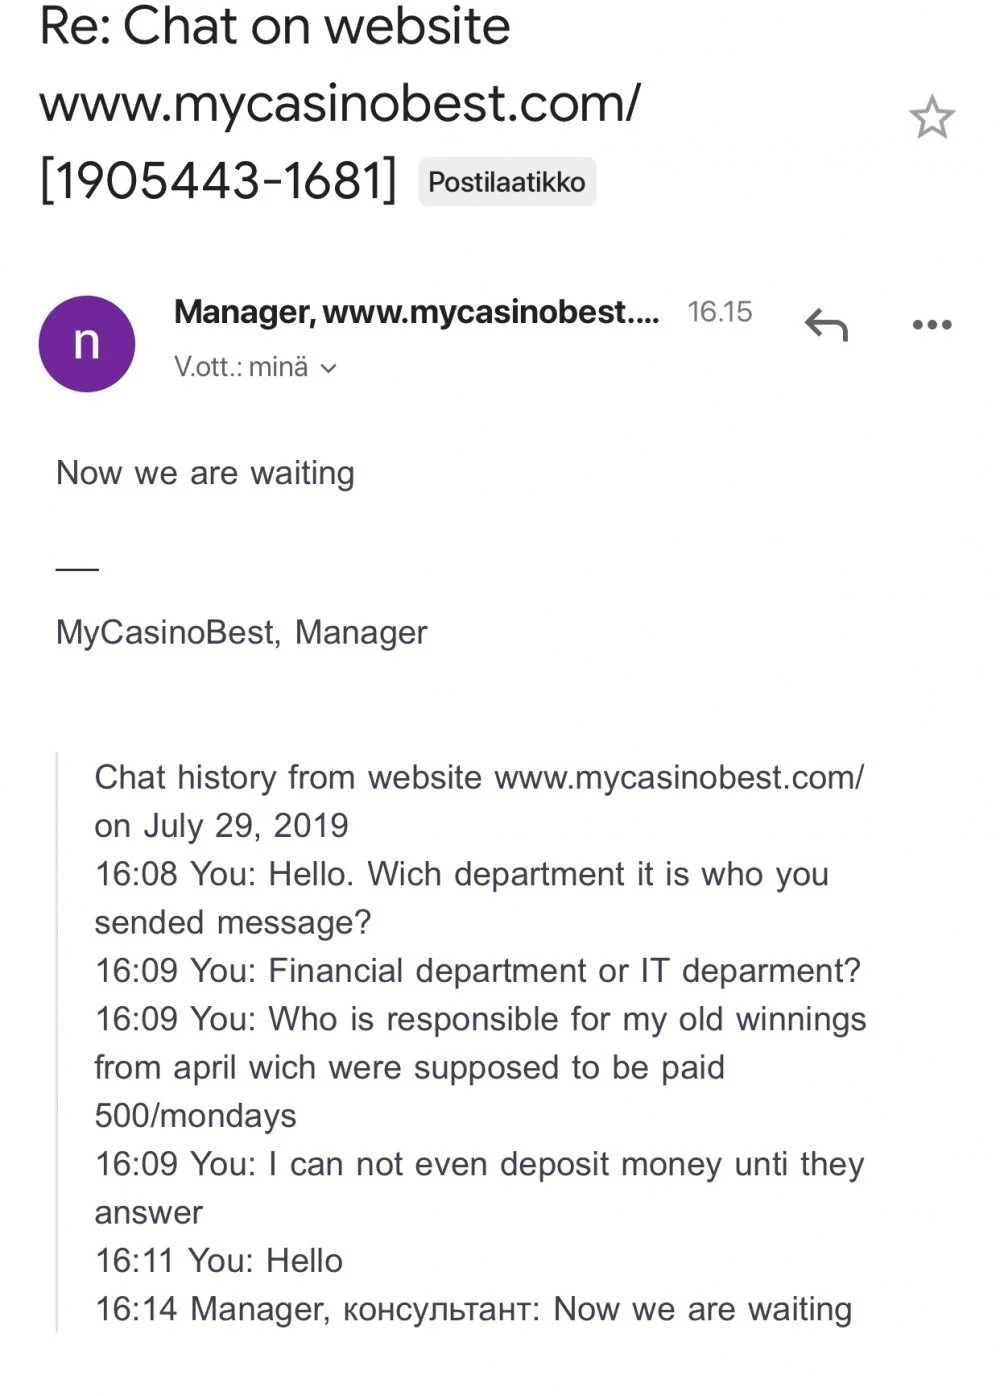Tap the "V.ott.: minä" recipient text
This screenshot has width=1000, height=1396.
tap(241, 367)
